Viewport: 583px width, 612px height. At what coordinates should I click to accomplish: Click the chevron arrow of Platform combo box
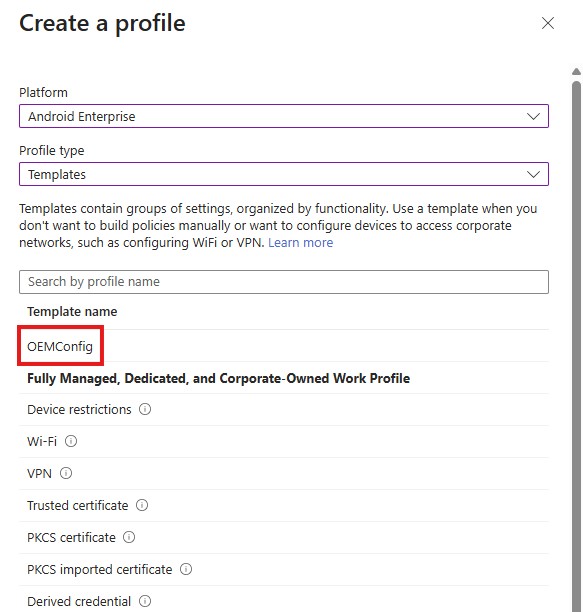pos(533,116)
